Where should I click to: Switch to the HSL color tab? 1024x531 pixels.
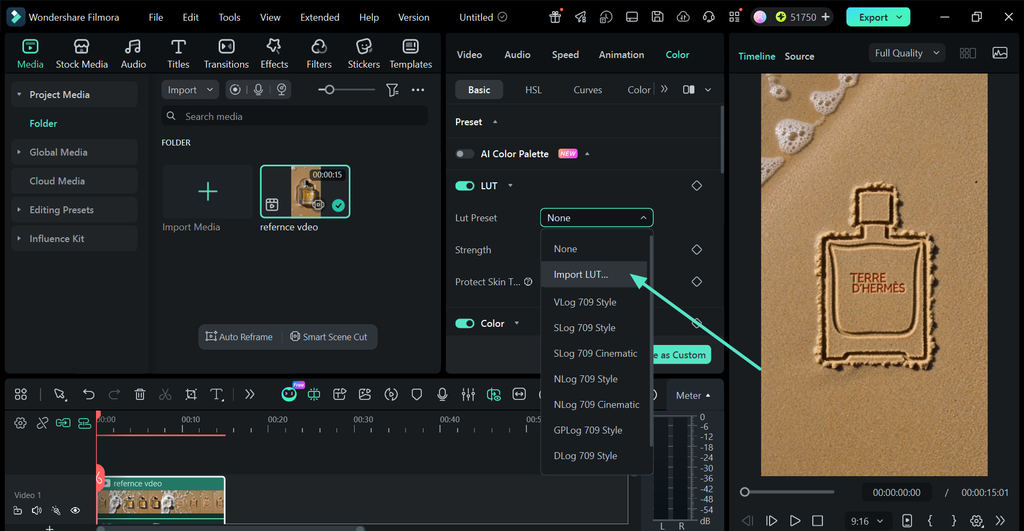point(533,89)
